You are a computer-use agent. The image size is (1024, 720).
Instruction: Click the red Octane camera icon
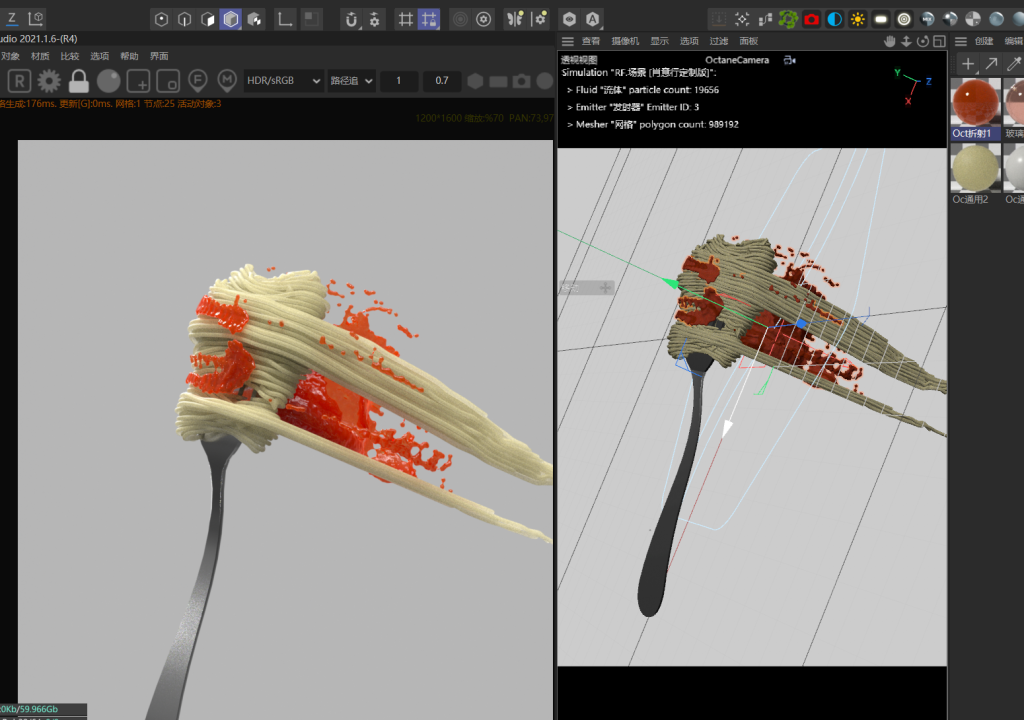coord(811,20)
